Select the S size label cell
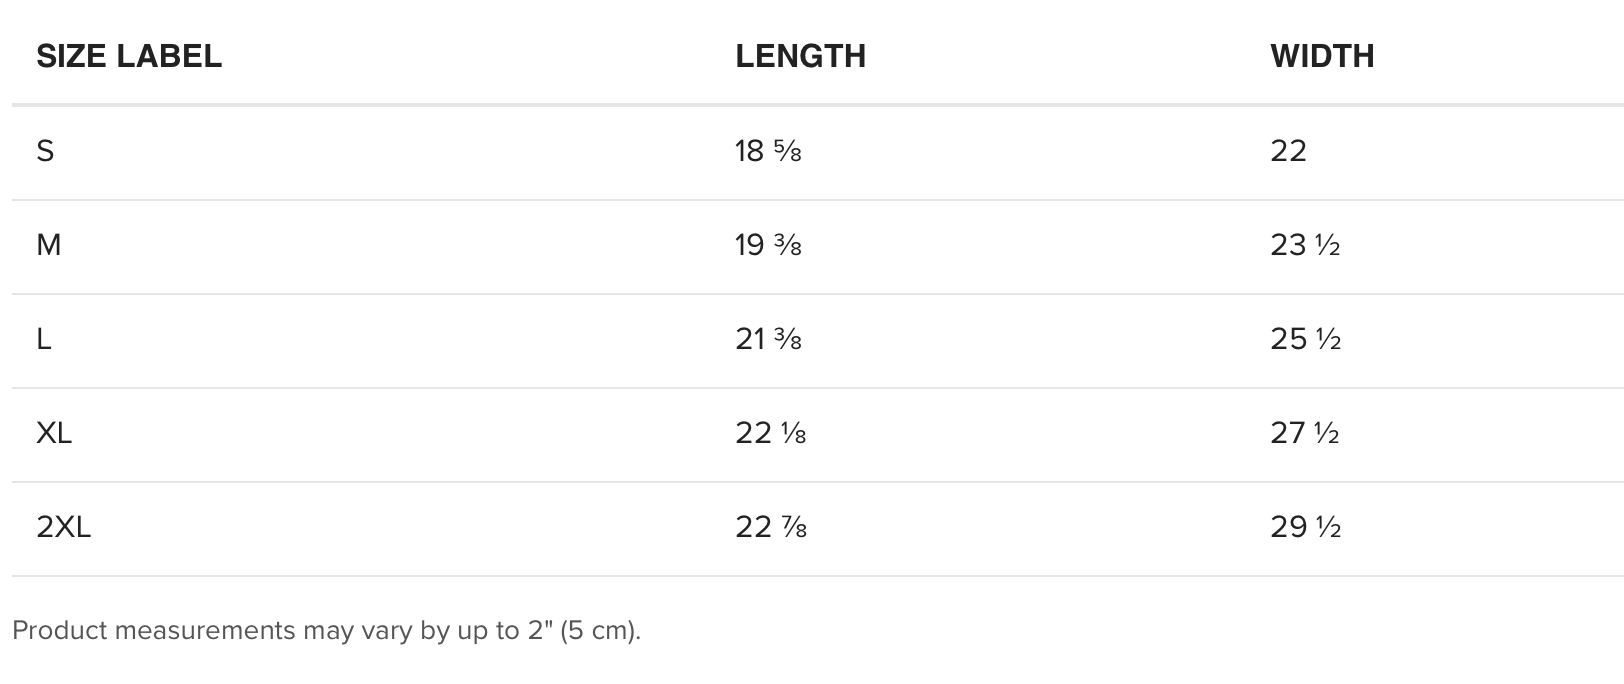 point(45,151)
